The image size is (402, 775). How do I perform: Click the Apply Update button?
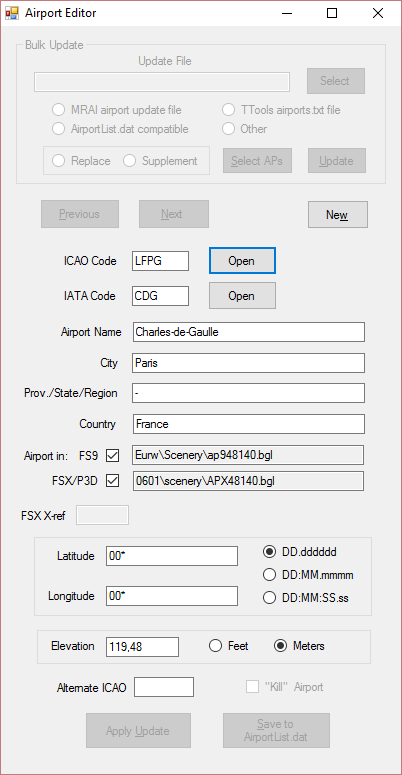coord(138,731)
